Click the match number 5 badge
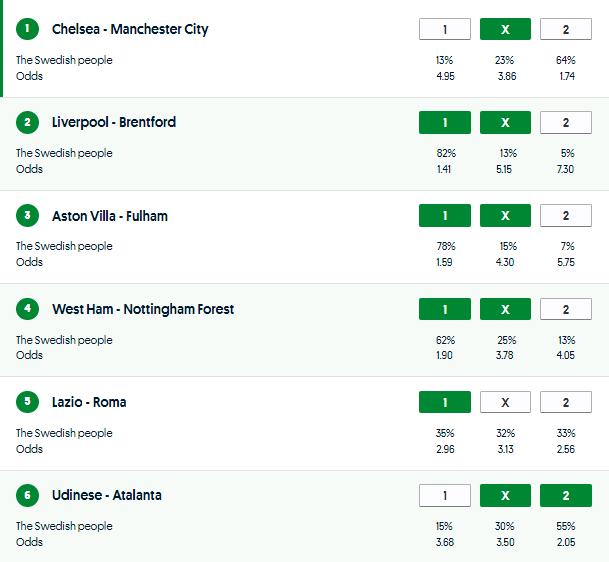 [27, 402]
